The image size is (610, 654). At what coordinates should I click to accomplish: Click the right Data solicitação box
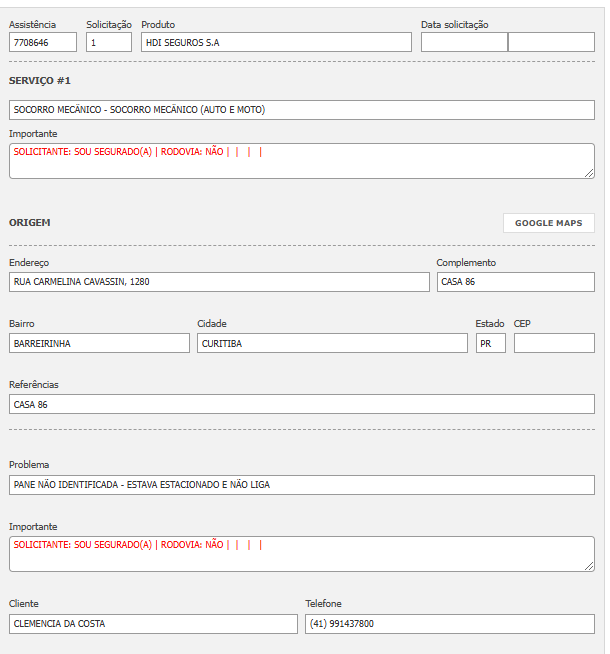click(551, 42)
